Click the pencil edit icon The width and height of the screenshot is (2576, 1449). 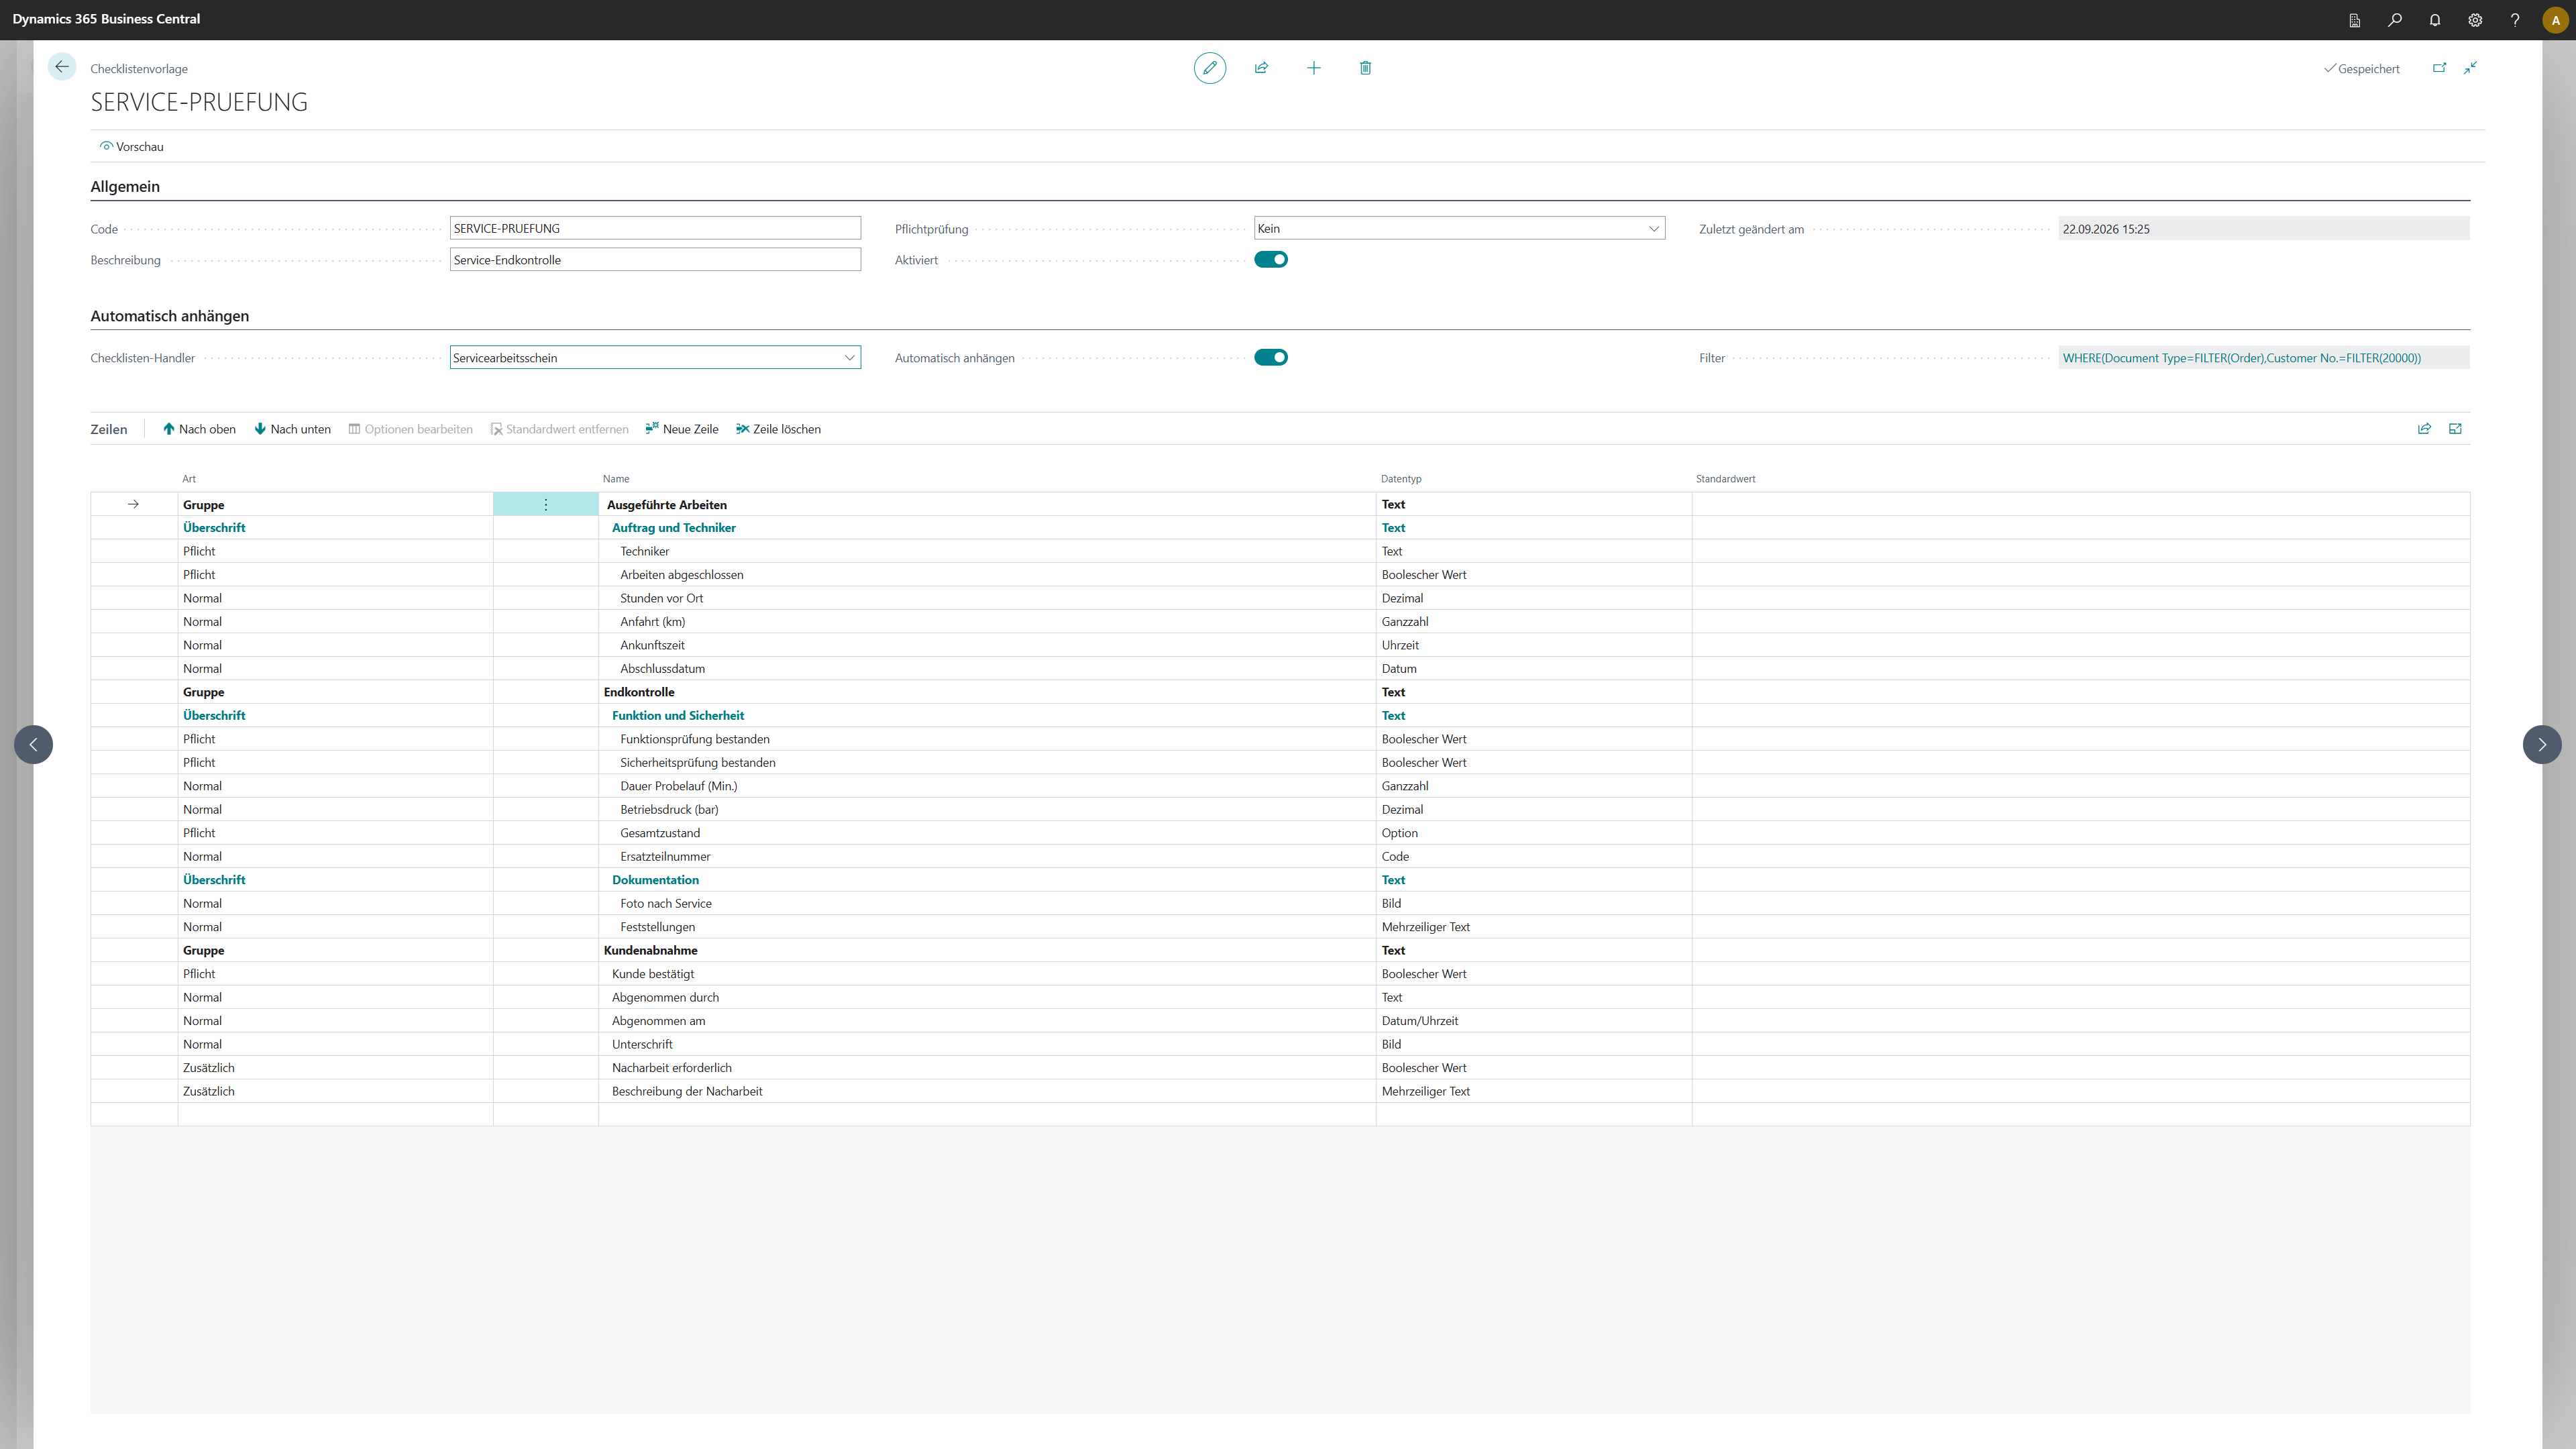[1210, 68]
